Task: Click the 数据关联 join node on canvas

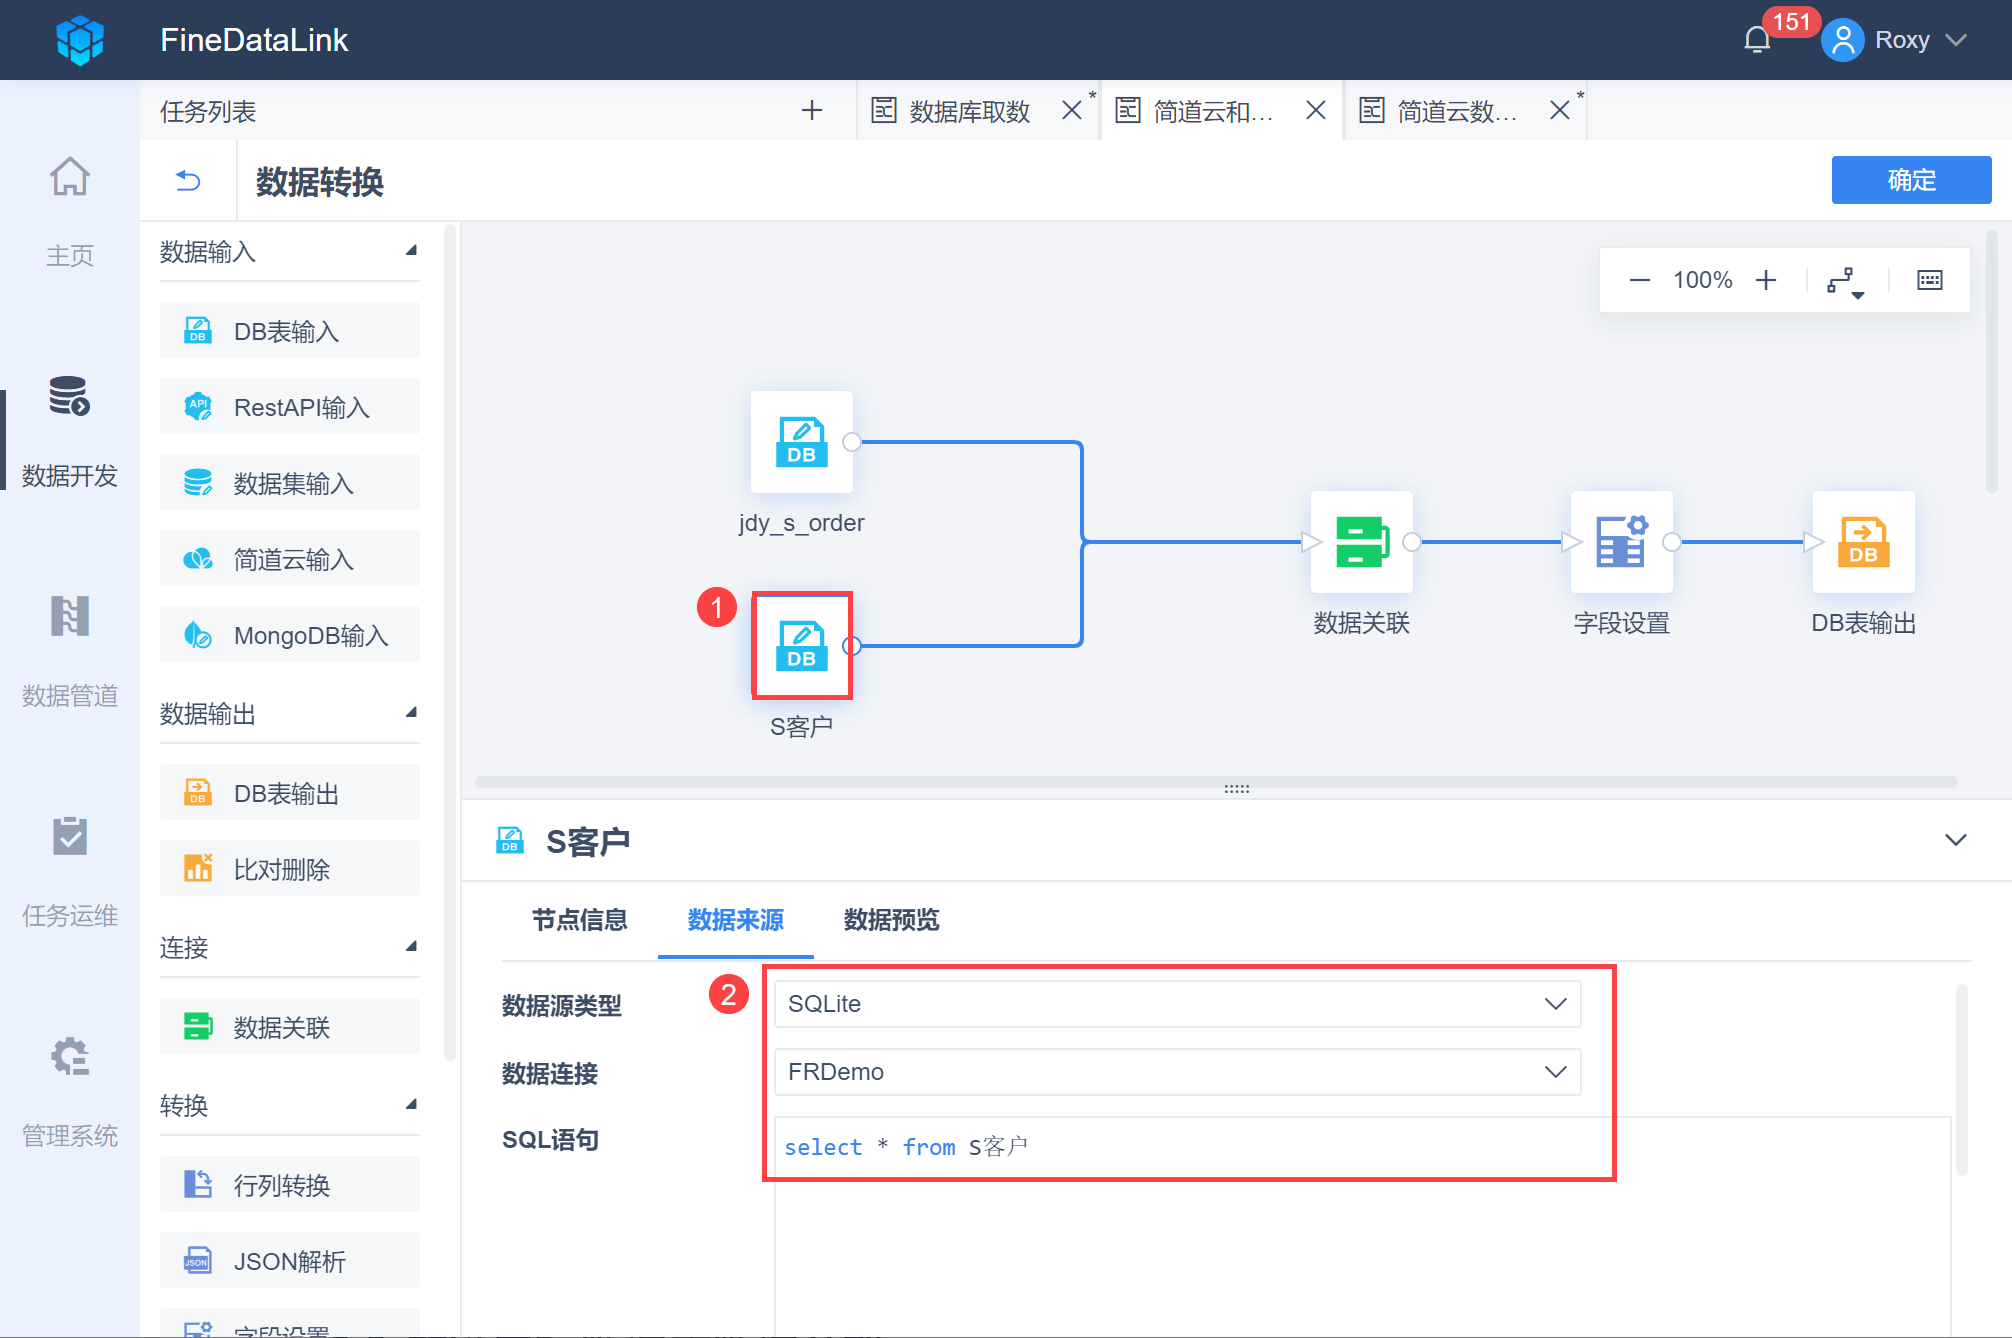Action: click(x=1361, y=542)
